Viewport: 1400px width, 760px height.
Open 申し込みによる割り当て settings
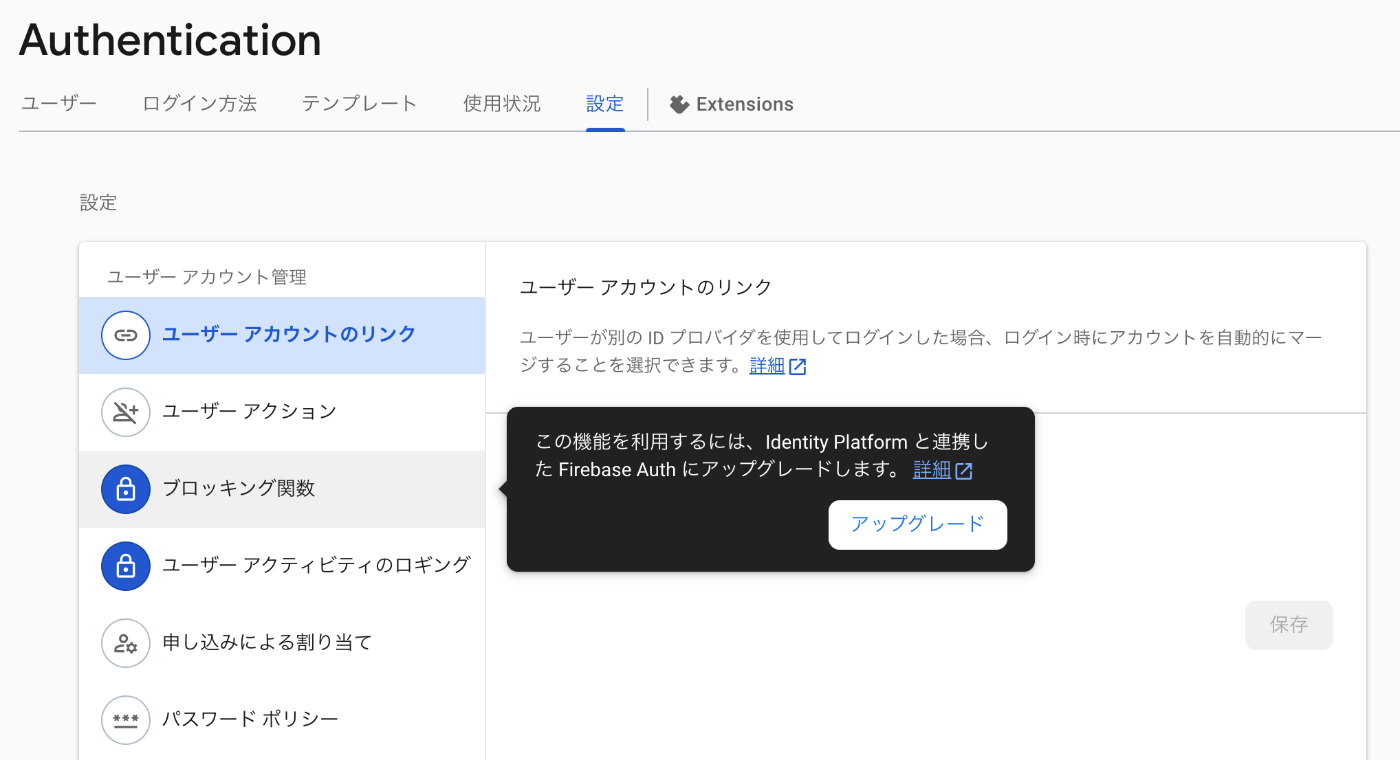[x=282, y=643]
